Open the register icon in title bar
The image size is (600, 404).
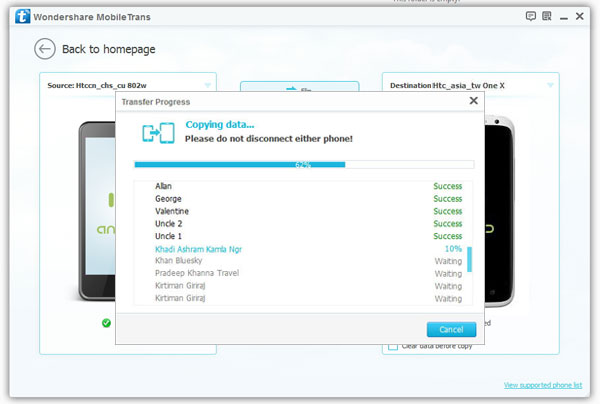[x=547, y=16]
